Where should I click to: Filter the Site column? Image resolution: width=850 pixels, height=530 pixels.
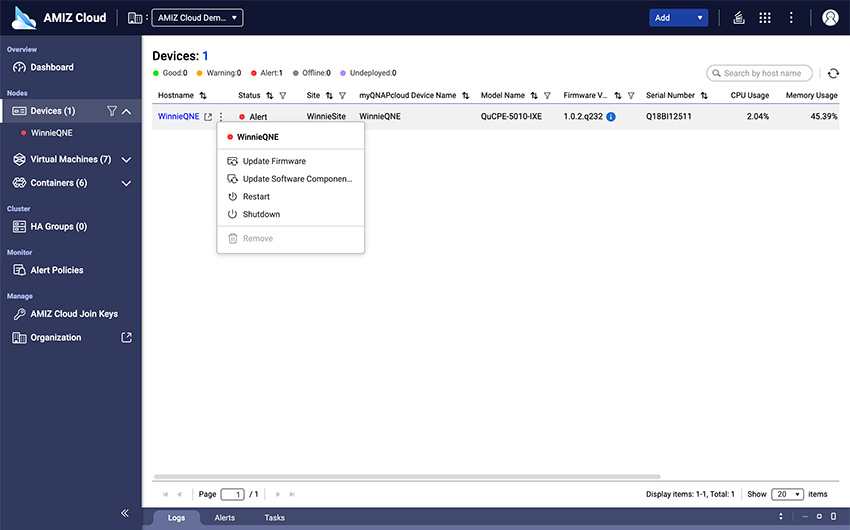pos(342,95)
